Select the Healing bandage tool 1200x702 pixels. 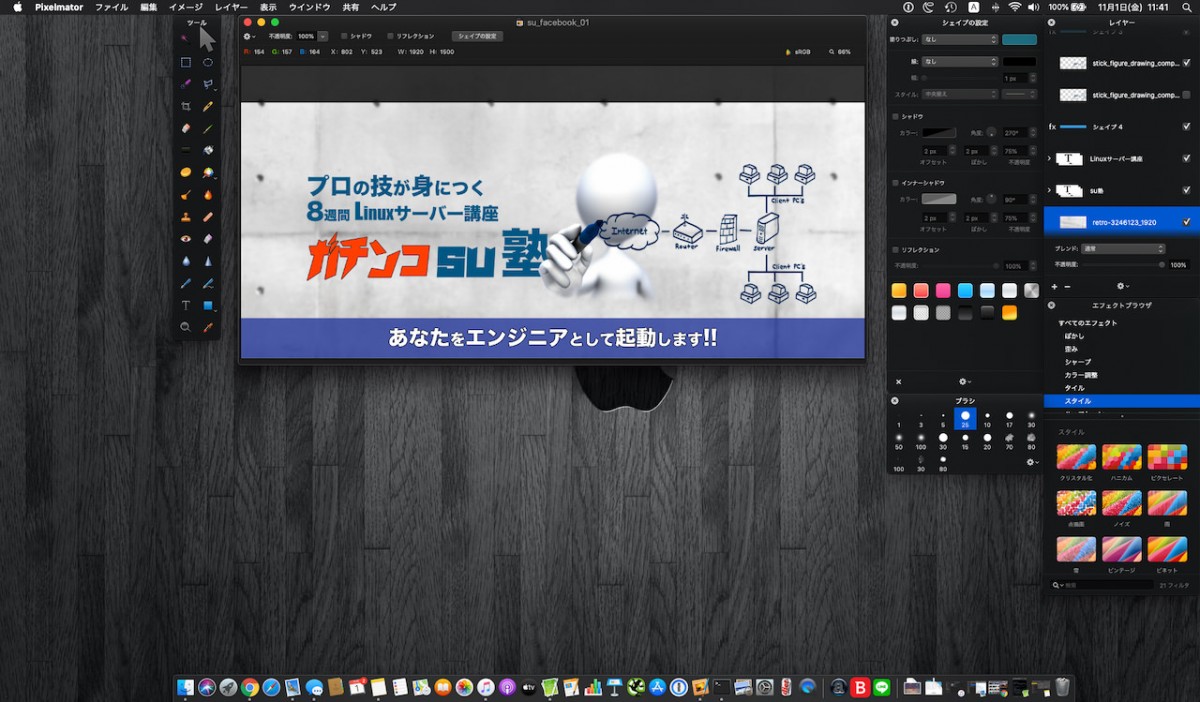[208, 216]
